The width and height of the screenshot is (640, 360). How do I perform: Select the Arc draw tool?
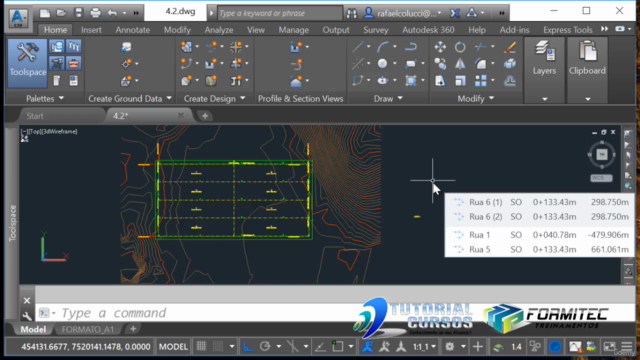pos(383,47)
